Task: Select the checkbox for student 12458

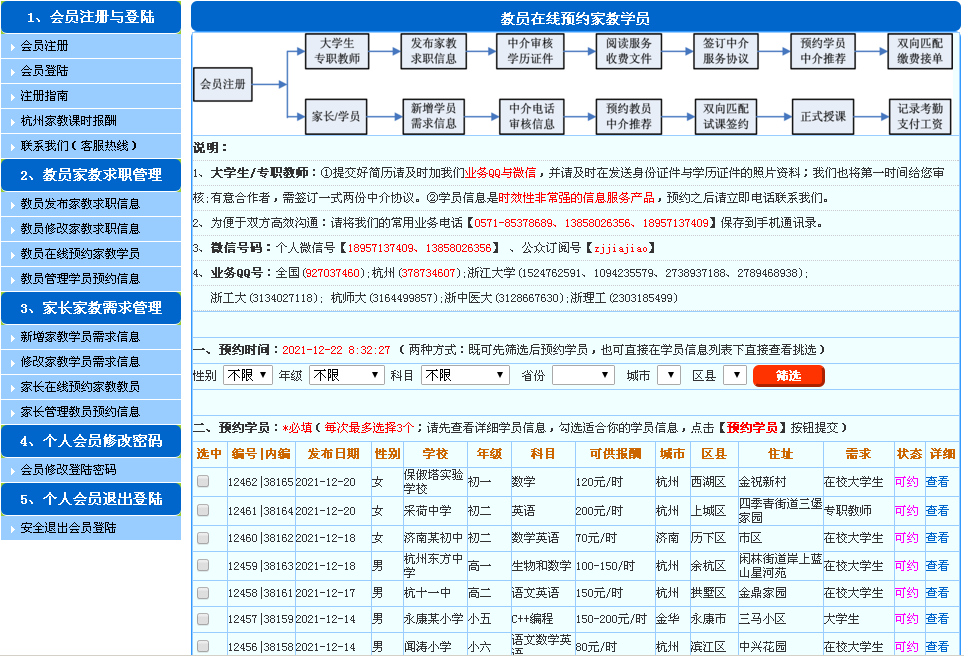Action: (203, 593)
